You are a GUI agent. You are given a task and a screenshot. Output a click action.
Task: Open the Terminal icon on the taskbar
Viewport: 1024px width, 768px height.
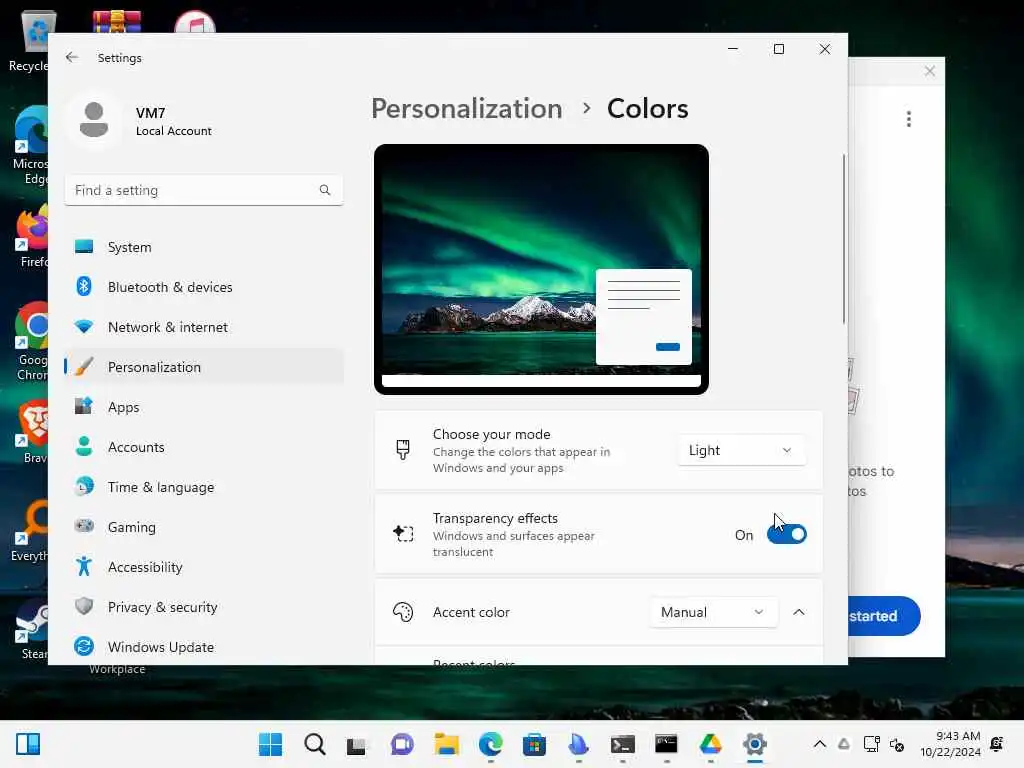(622, 744)
